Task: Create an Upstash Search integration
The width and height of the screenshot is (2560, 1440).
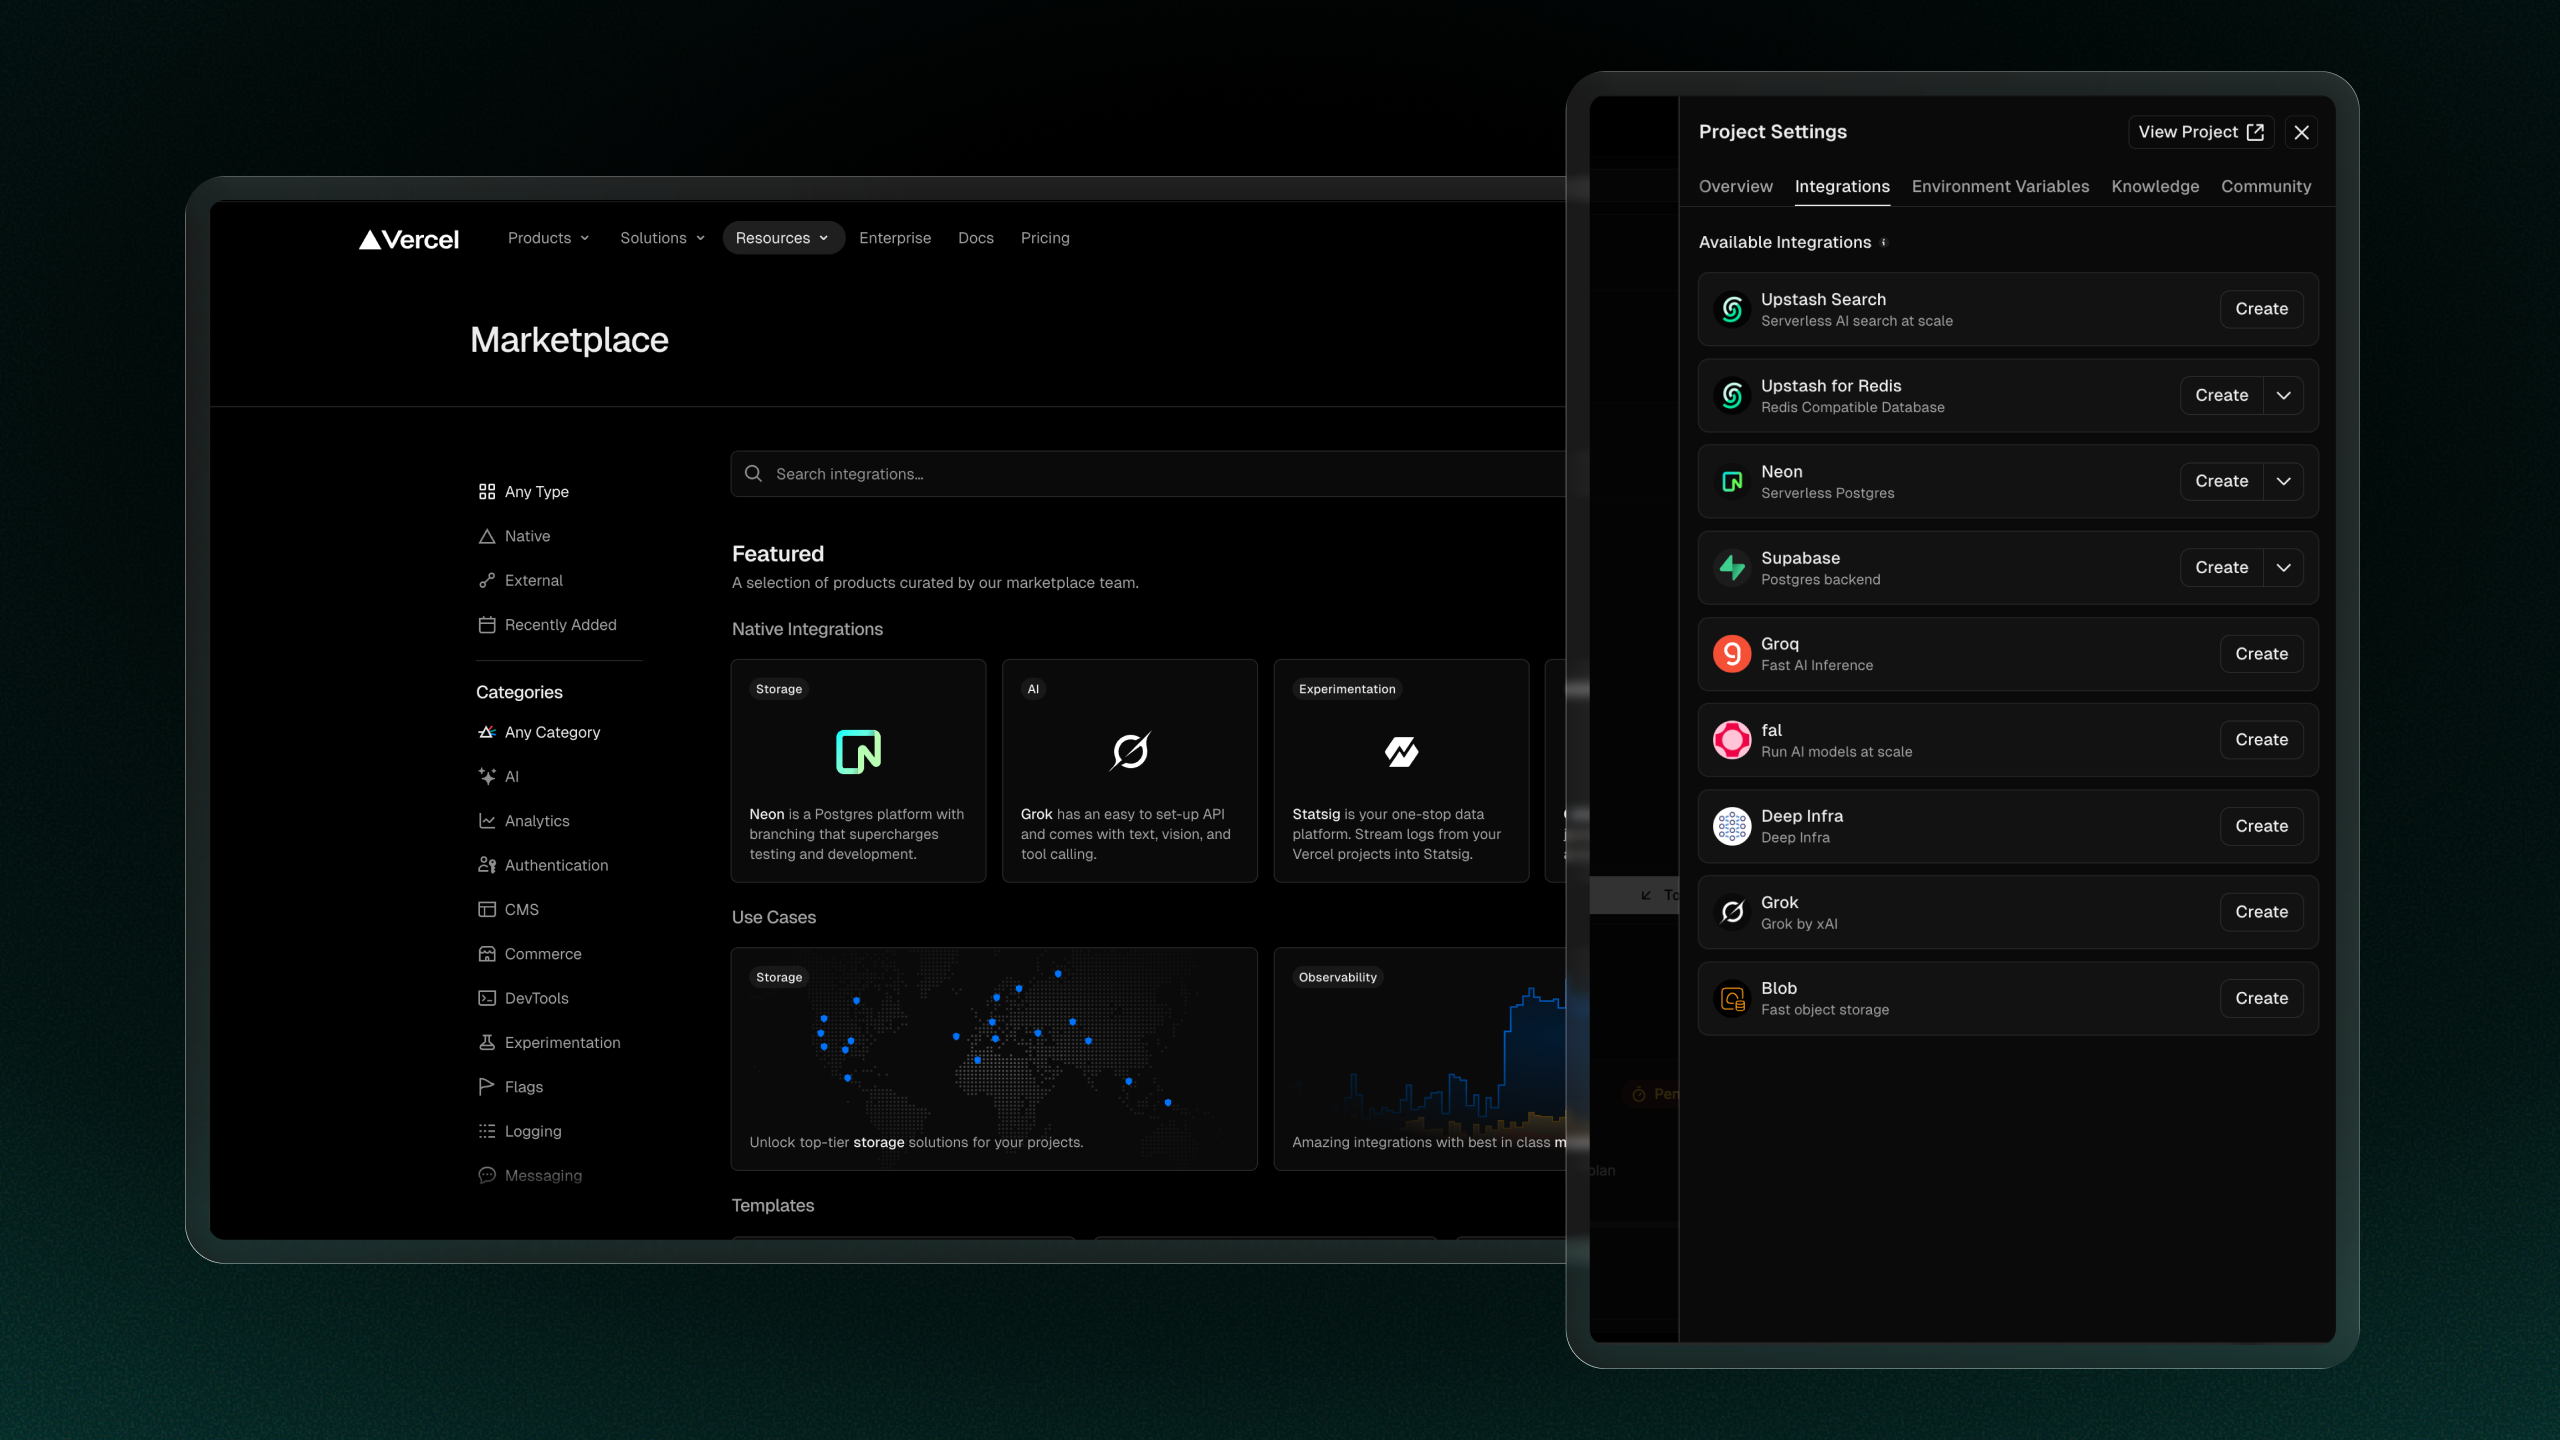Action: click(x=2261, y=309)
